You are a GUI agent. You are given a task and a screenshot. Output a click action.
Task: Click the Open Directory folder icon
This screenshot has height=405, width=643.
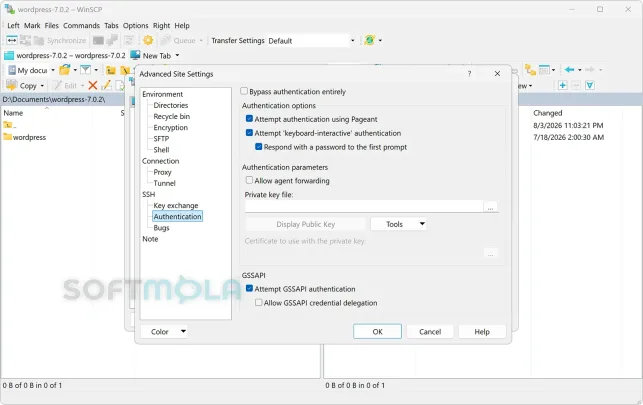coord(64,70)
